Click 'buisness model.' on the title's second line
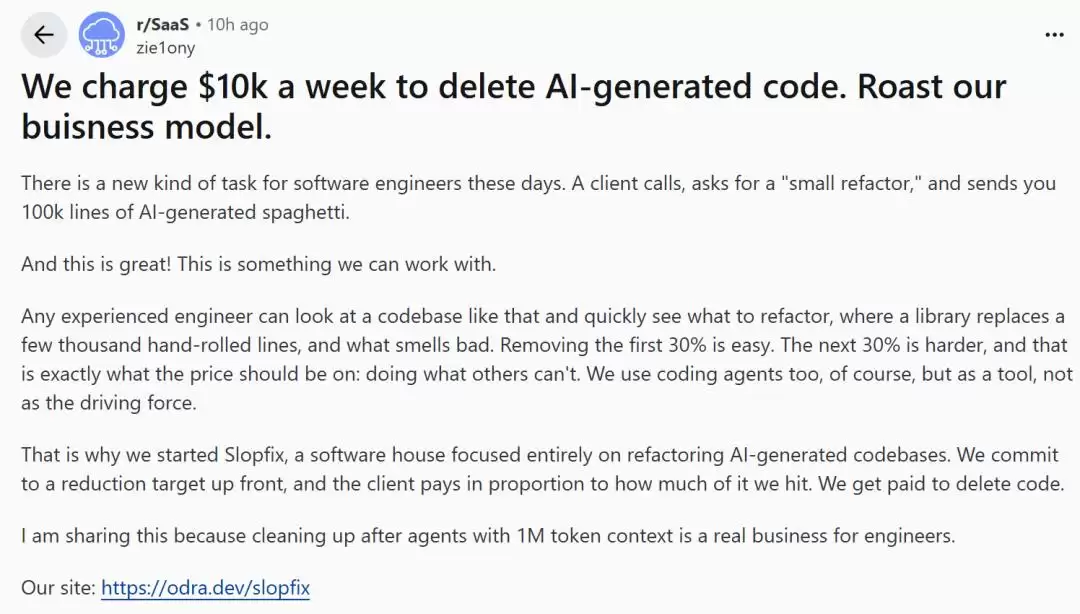Image resolution: width=1080 pixels, height=614 pixels. pyautogui.click(x=146, y=127)
